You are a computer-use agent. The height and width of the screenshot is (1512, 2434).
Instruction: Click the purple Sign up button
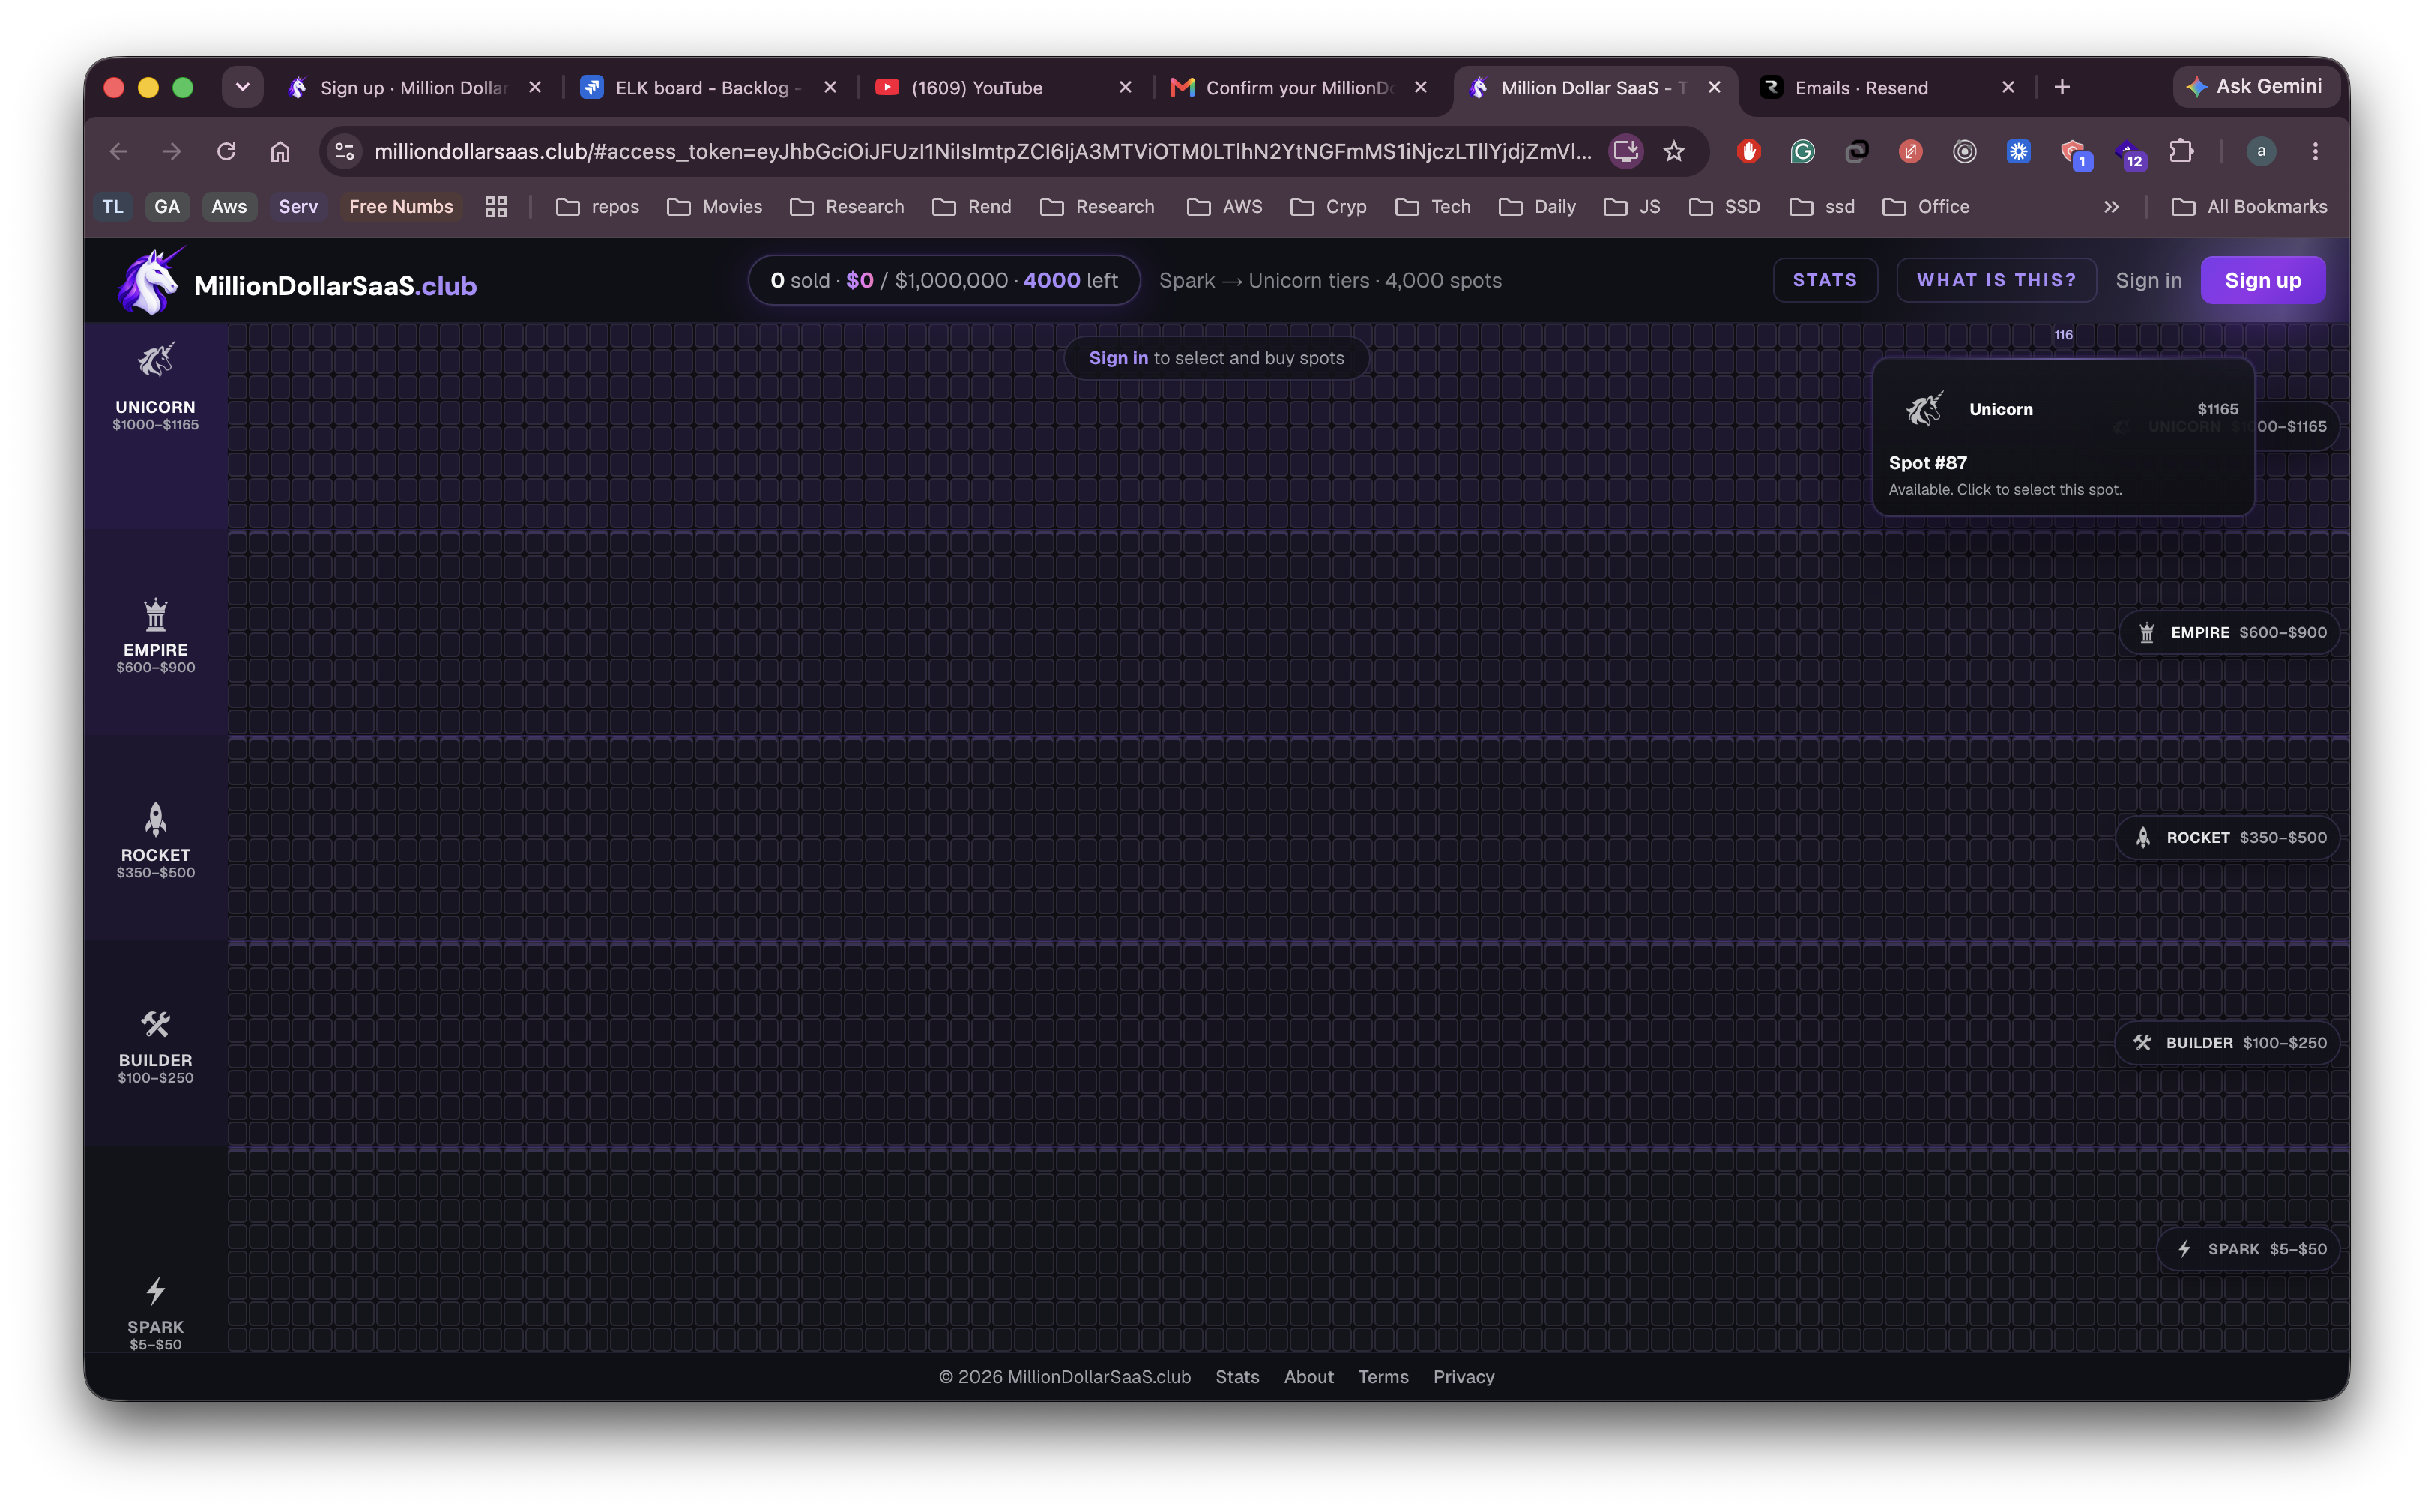point(2262,281)
